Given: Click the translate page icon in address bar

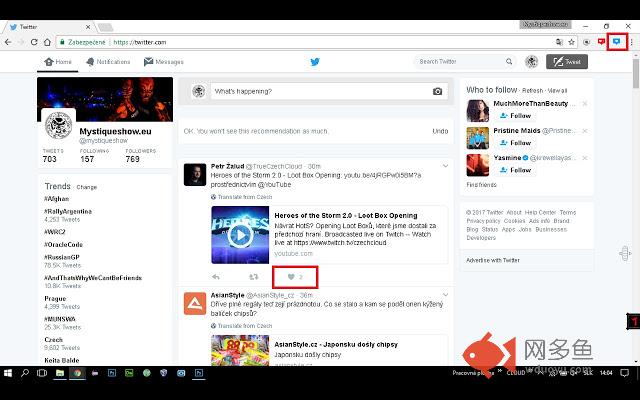Looking at the screenshot, I should tap(559, 42).
